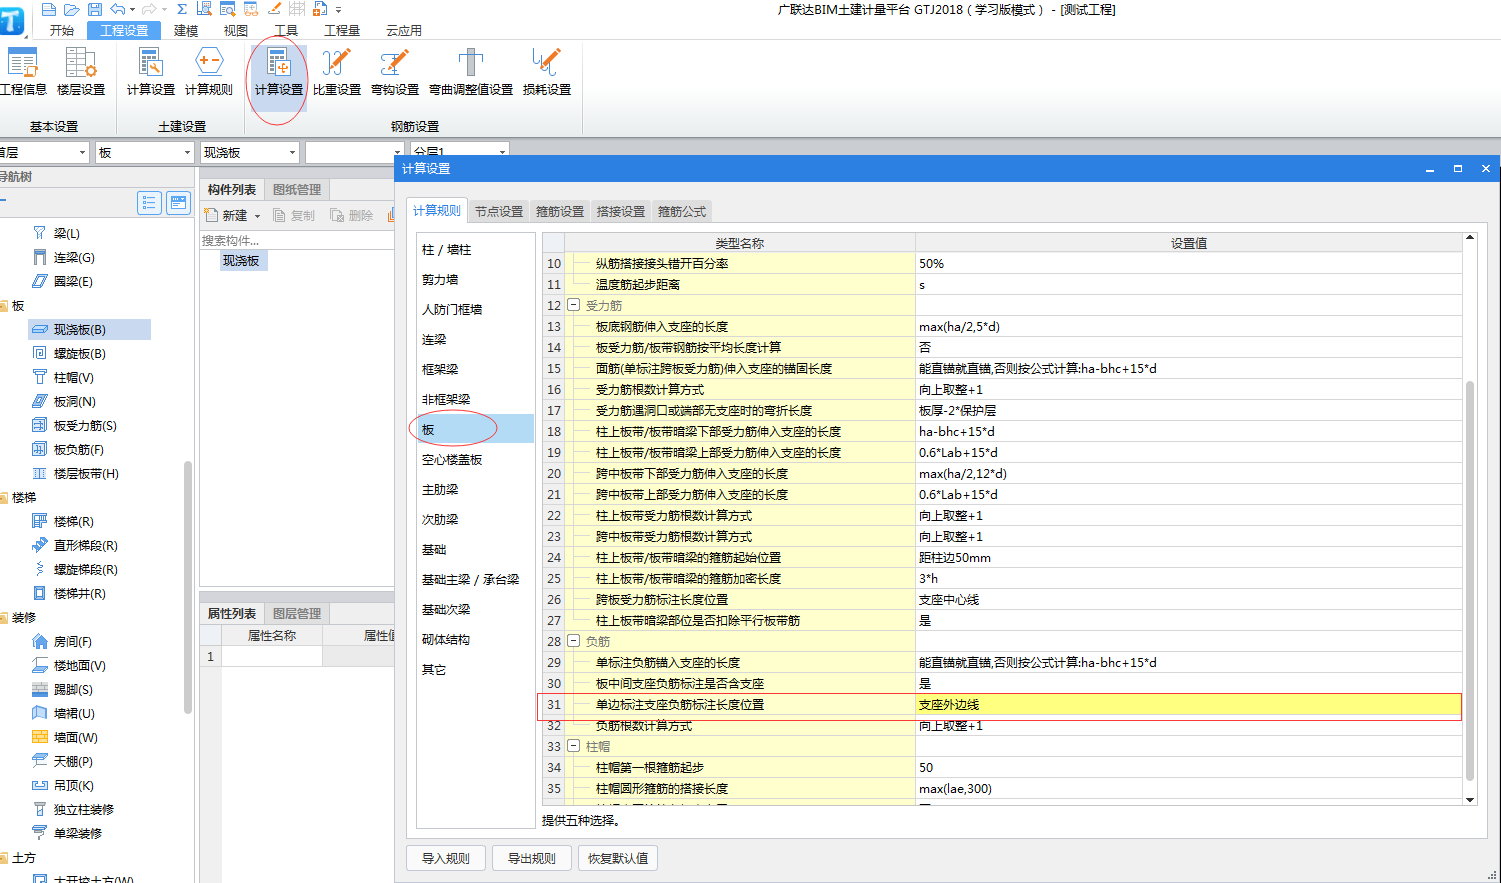Click the navigation tree vertical scrollbar
Screen dimensions: 1501x883
coord(188,588)
